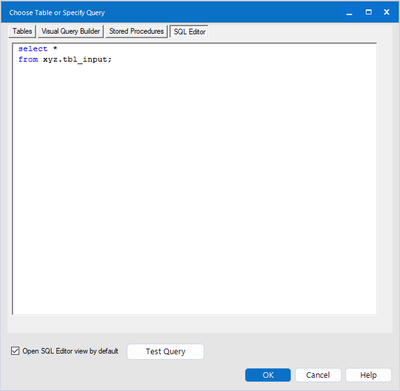Minimize the Choose Table dialog window
This screenshot has height=391, width=400.
tap(349, 13)
